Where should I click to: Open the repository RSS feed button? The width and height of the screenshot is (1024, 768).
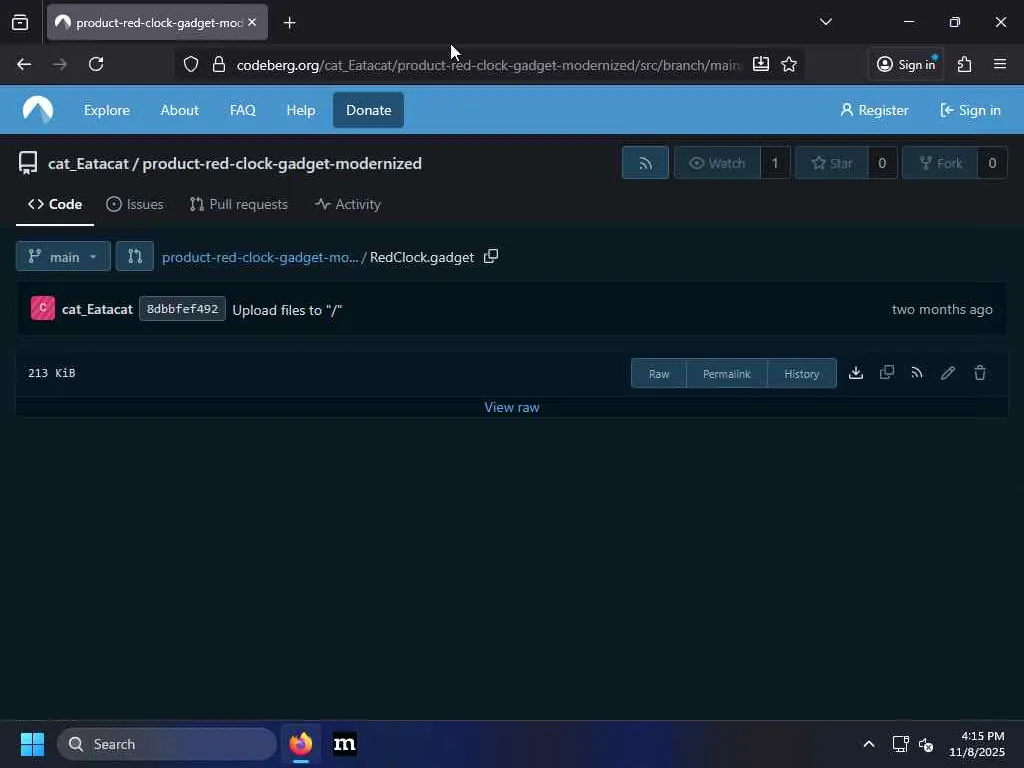(x=645, y=163)
